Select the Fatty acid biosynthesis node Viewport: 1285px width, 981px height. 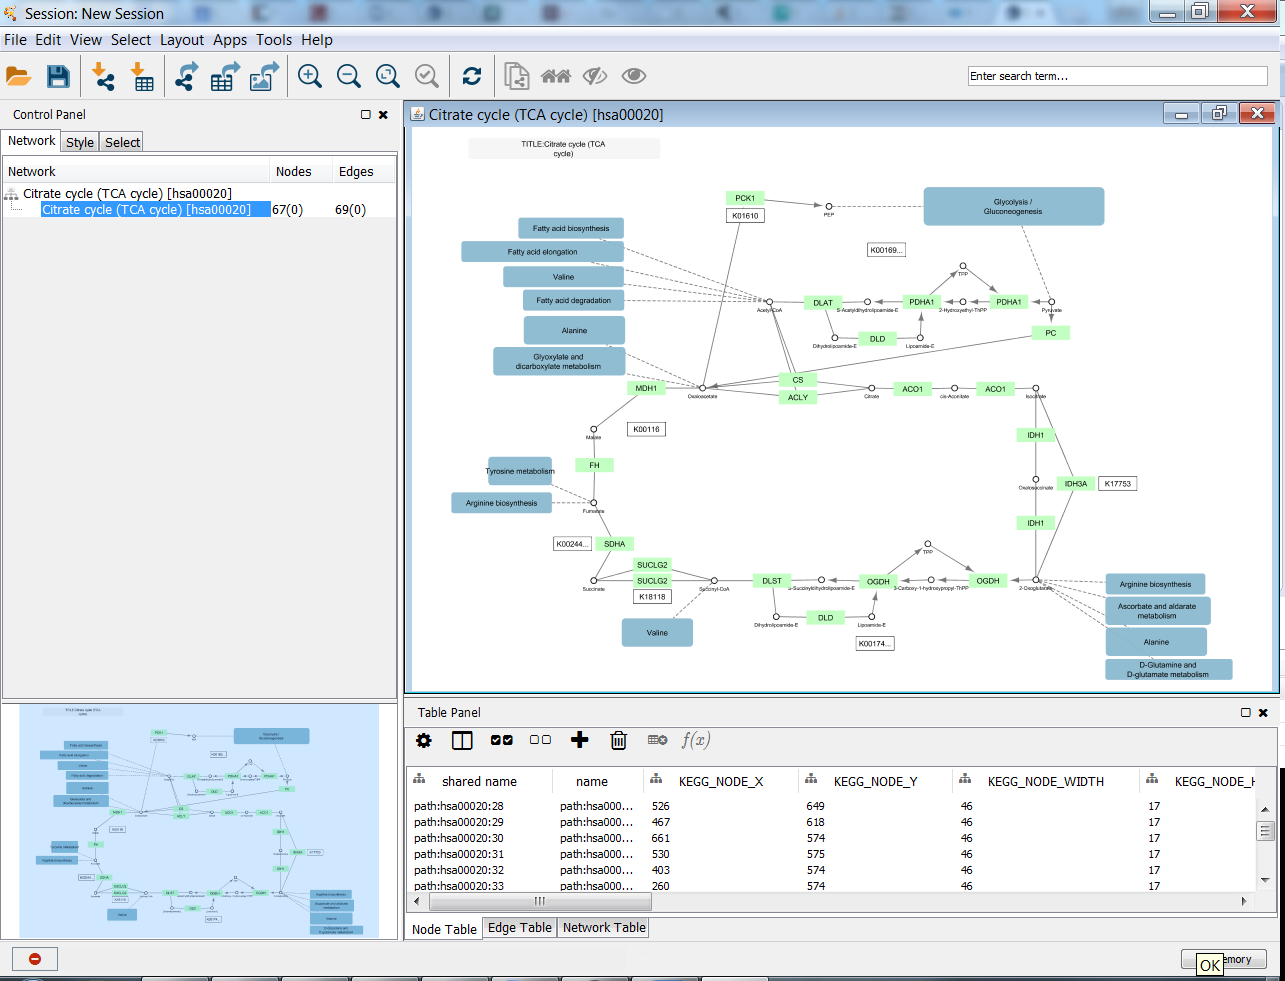571,228
